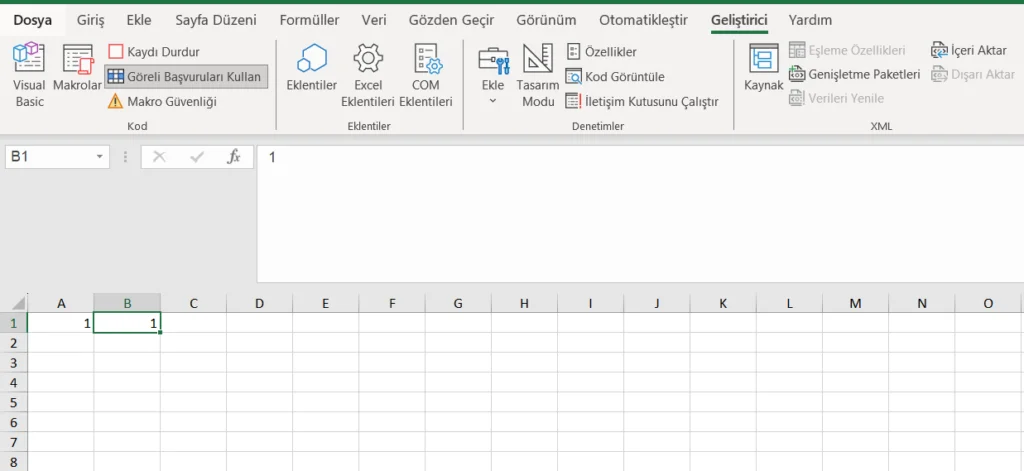Click the Name Box showing B1
Screen dimensions: 1024x471
click(49, 157)
